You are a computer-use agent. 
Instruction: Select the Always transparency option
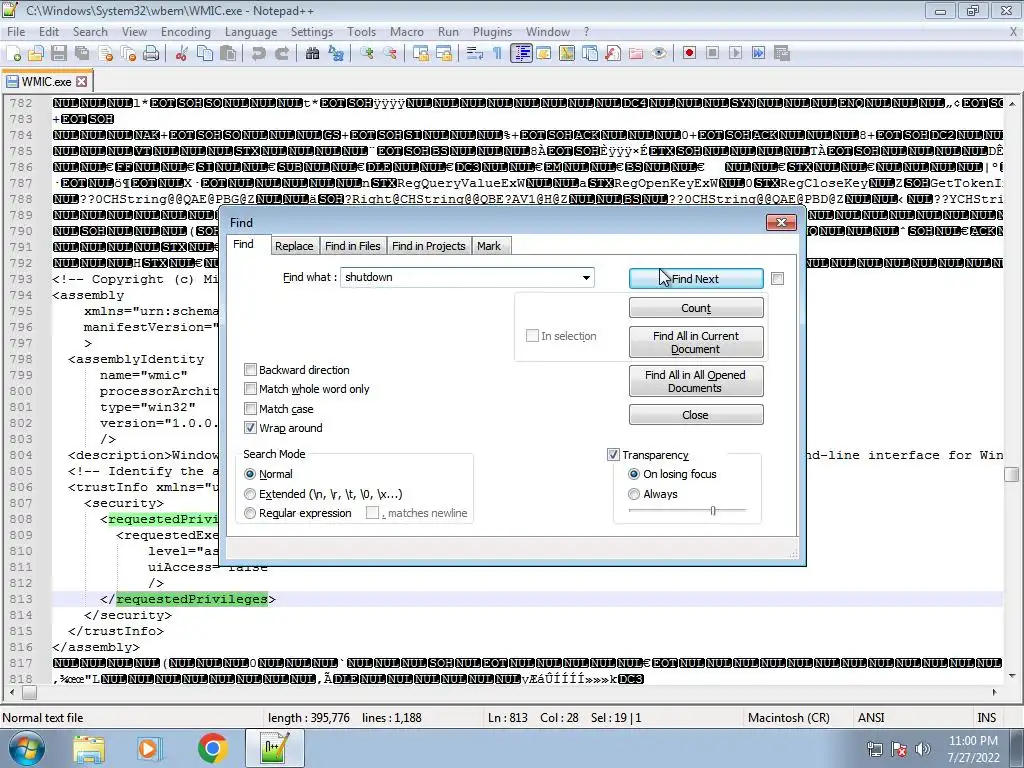(633, 494)
